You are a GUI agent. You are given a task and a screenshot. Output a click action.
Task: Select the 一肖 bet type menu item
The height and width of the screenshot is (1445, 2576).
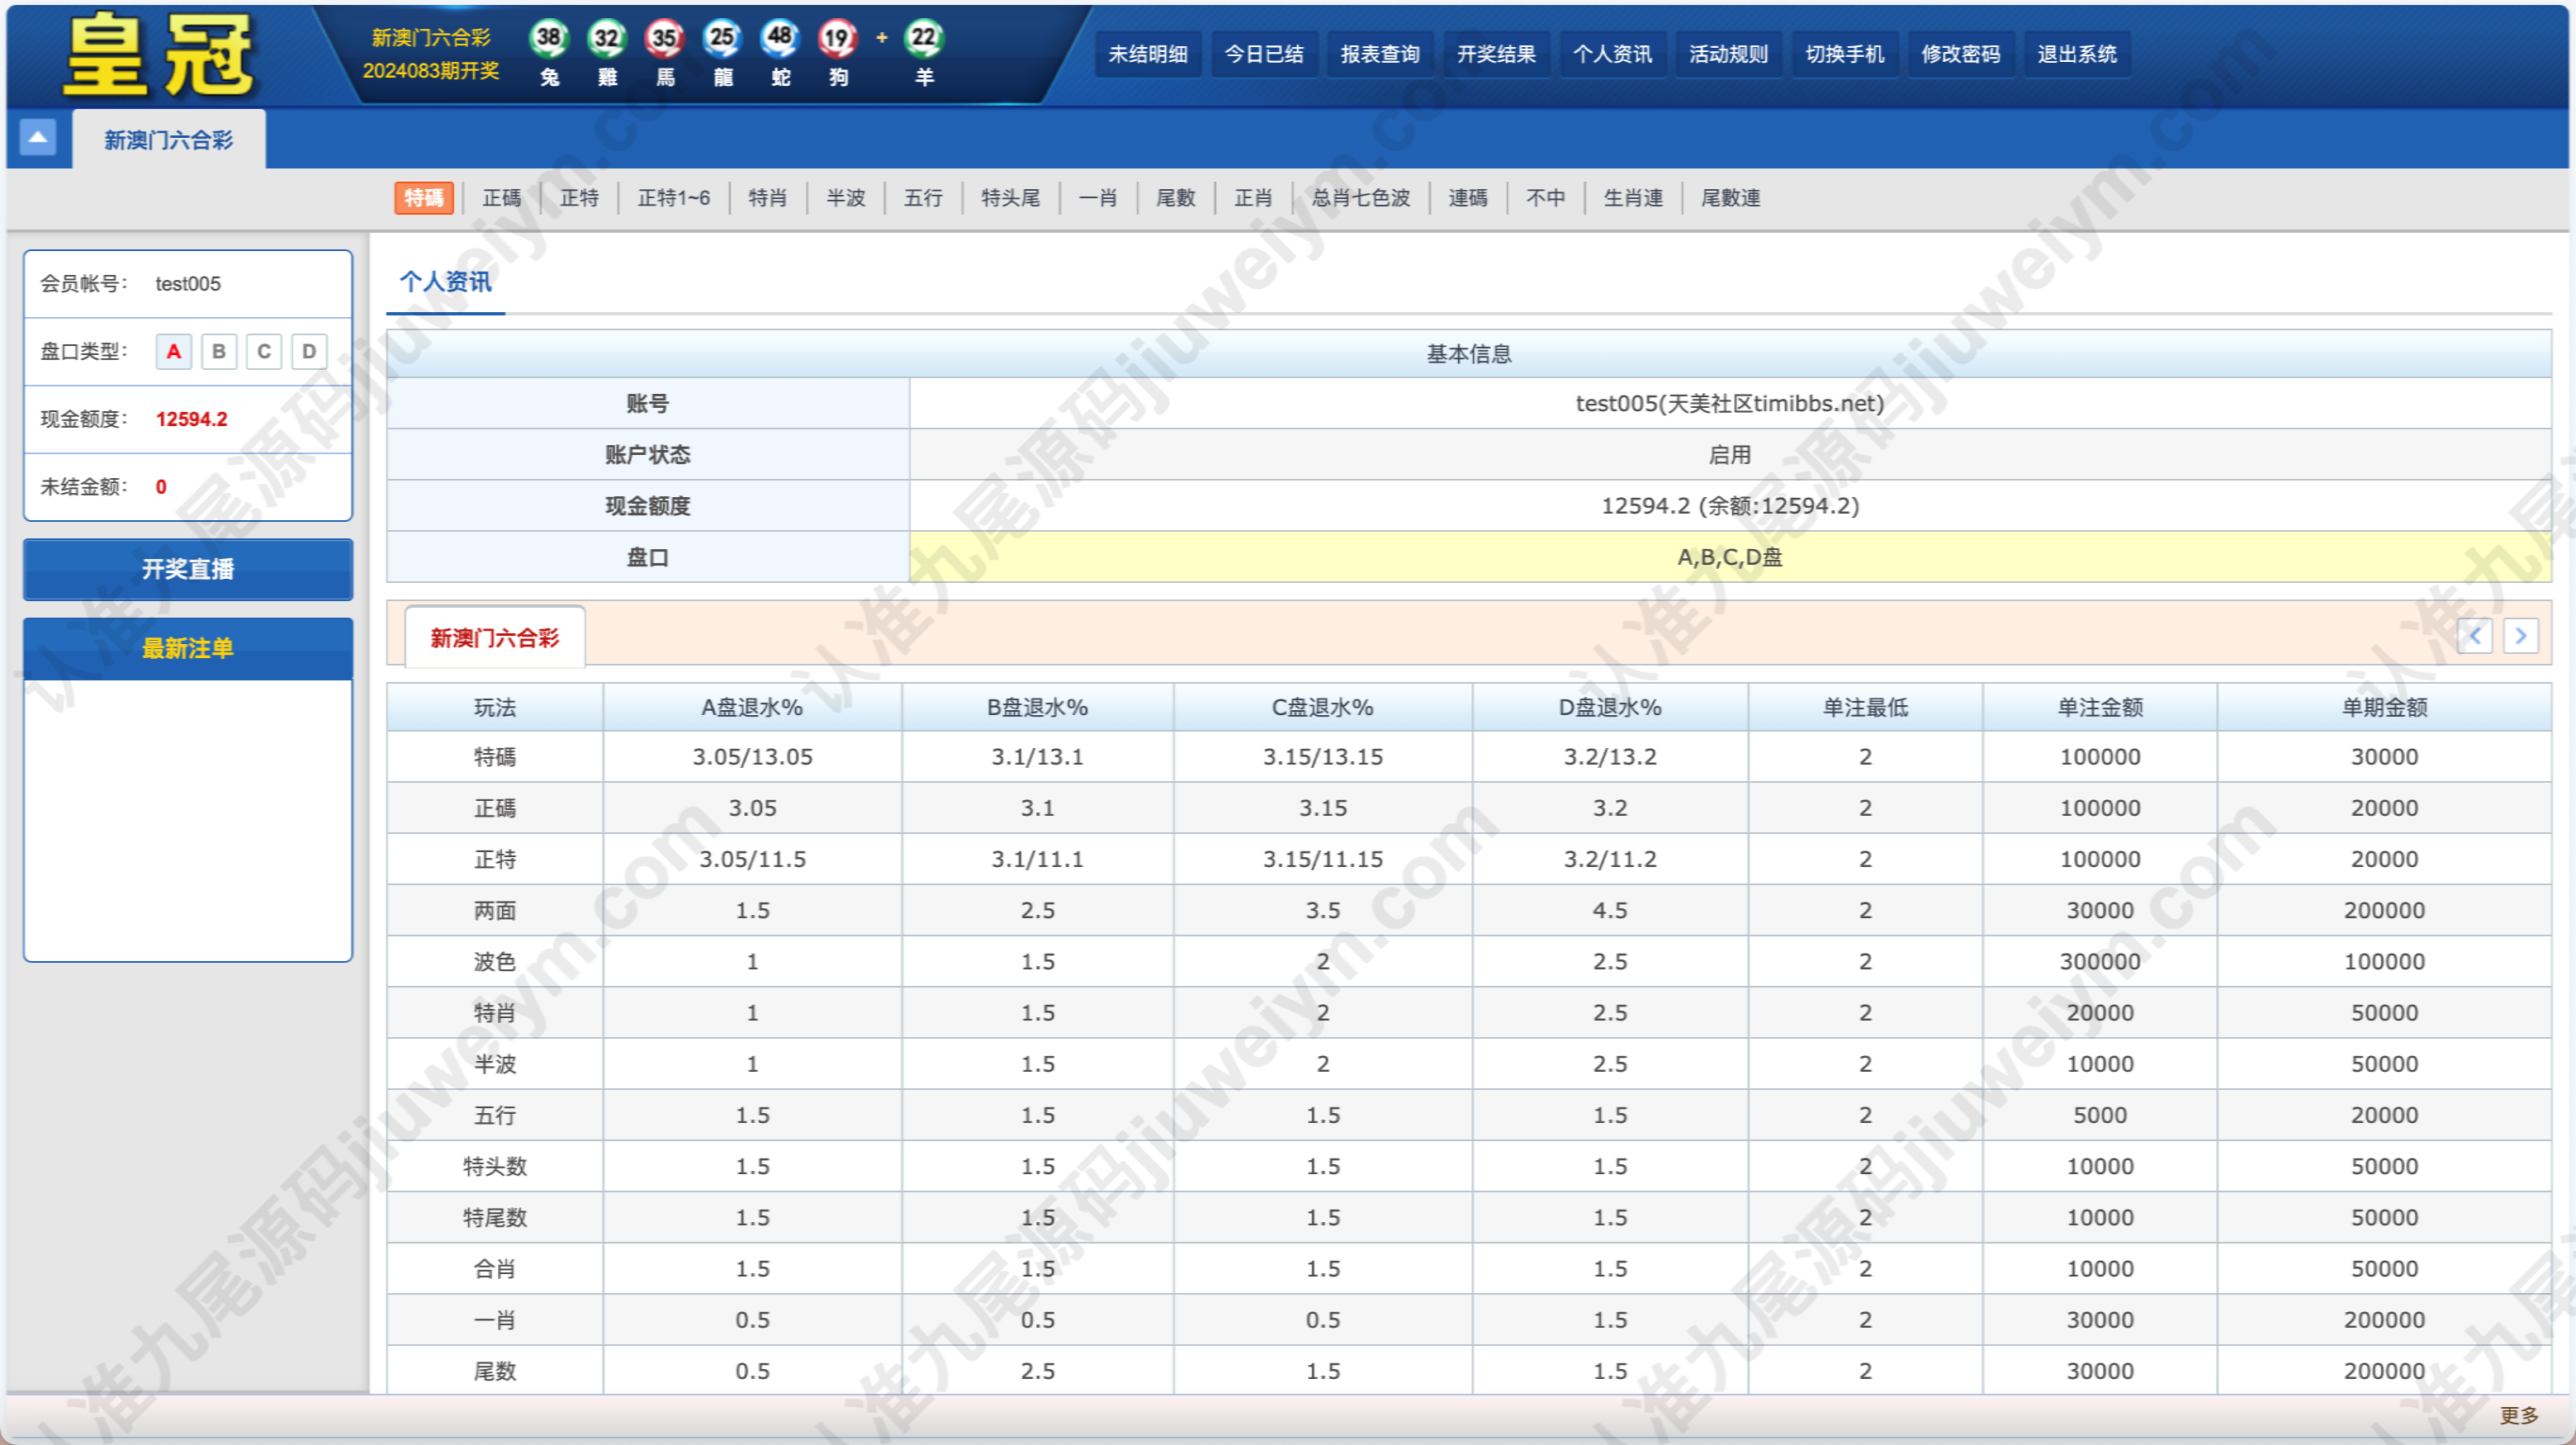(x=1098, y=198)
